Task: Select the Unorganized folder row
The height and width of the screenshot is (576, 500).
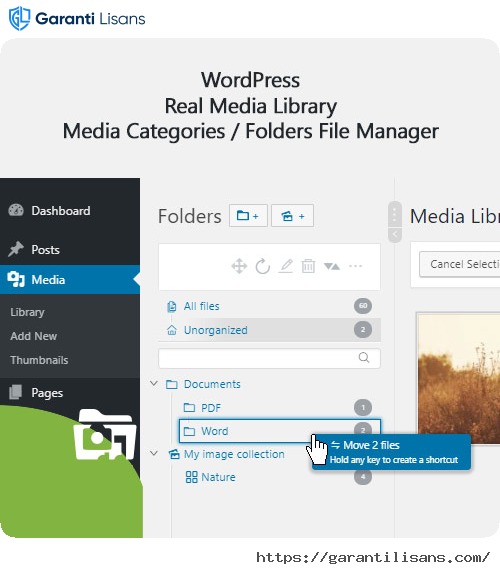Action: (x=270, y=330)
